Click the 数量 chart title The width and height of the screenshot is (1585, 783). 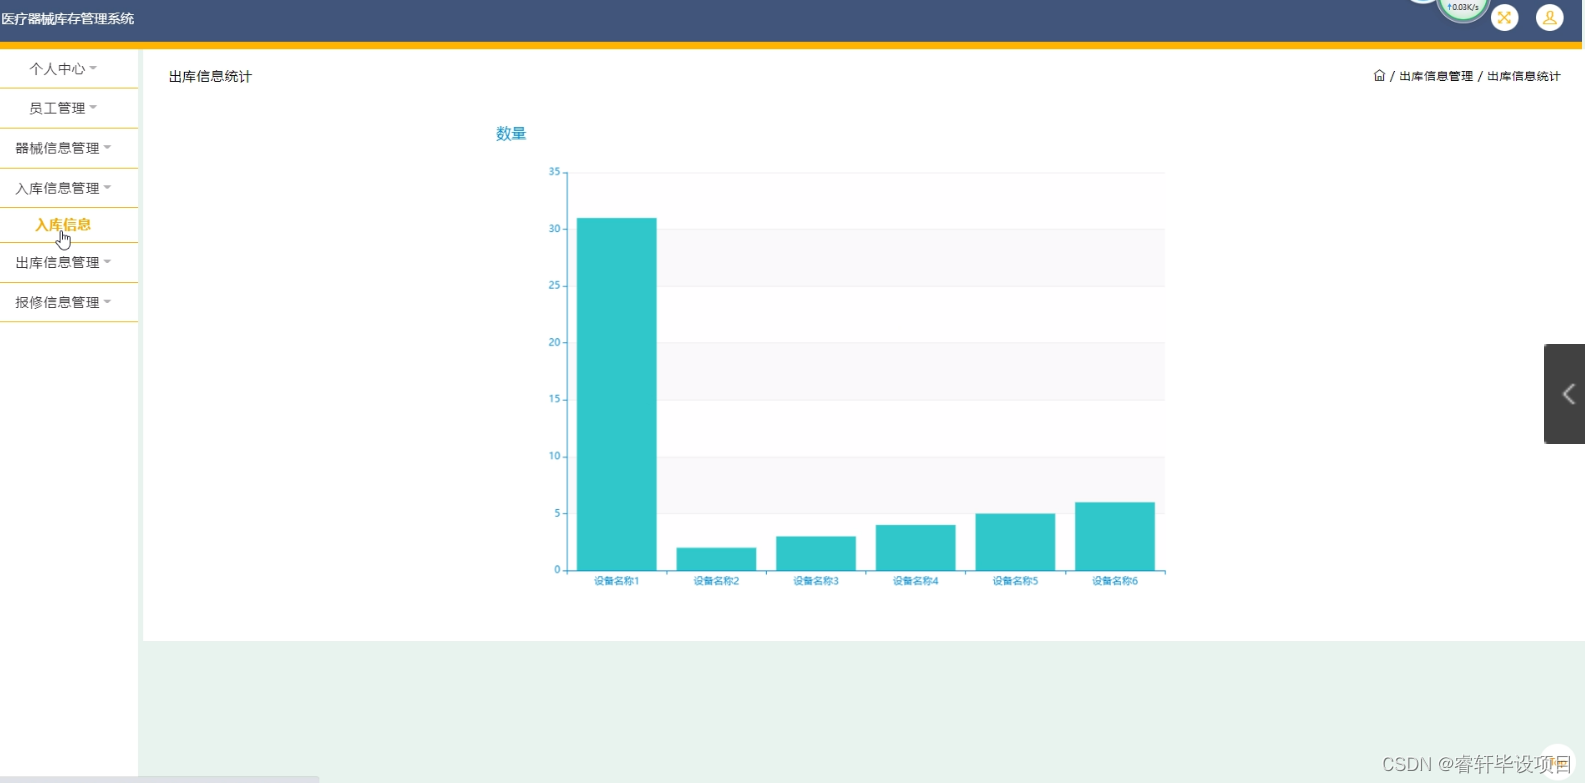click(x=511, y=134)
